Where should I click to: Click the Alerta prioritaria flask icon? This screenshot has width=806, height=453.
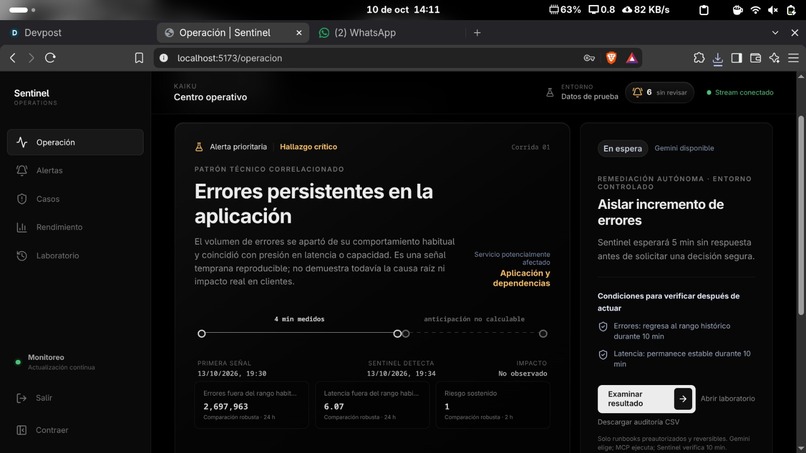(x=199, y=147)
